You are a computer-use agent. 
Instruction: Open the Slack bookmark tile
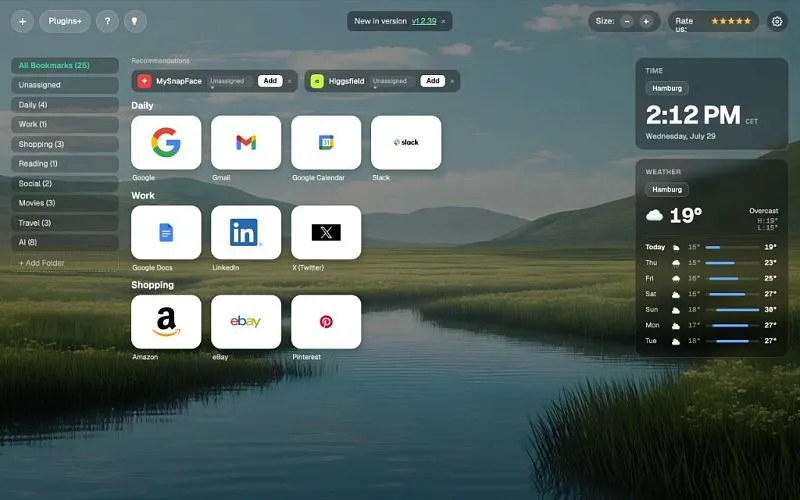point(406,142)
